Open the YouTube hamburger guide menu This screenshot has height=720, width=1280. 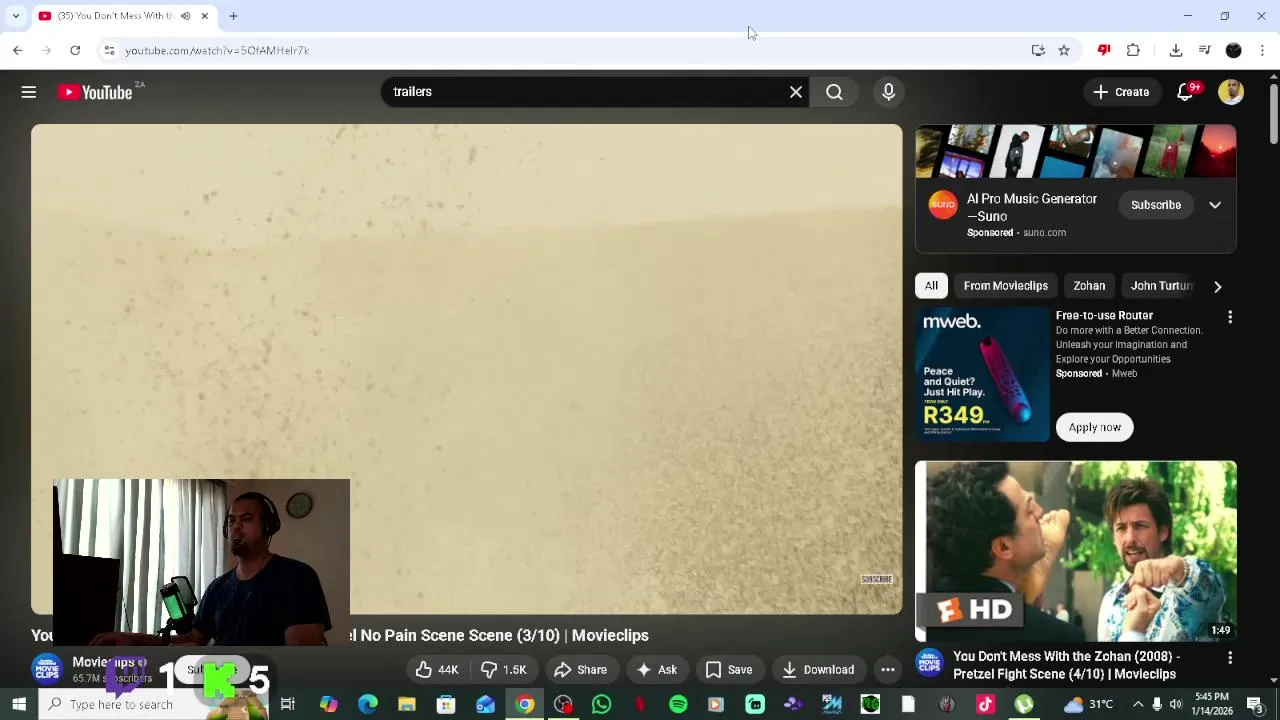coord(29,92)
